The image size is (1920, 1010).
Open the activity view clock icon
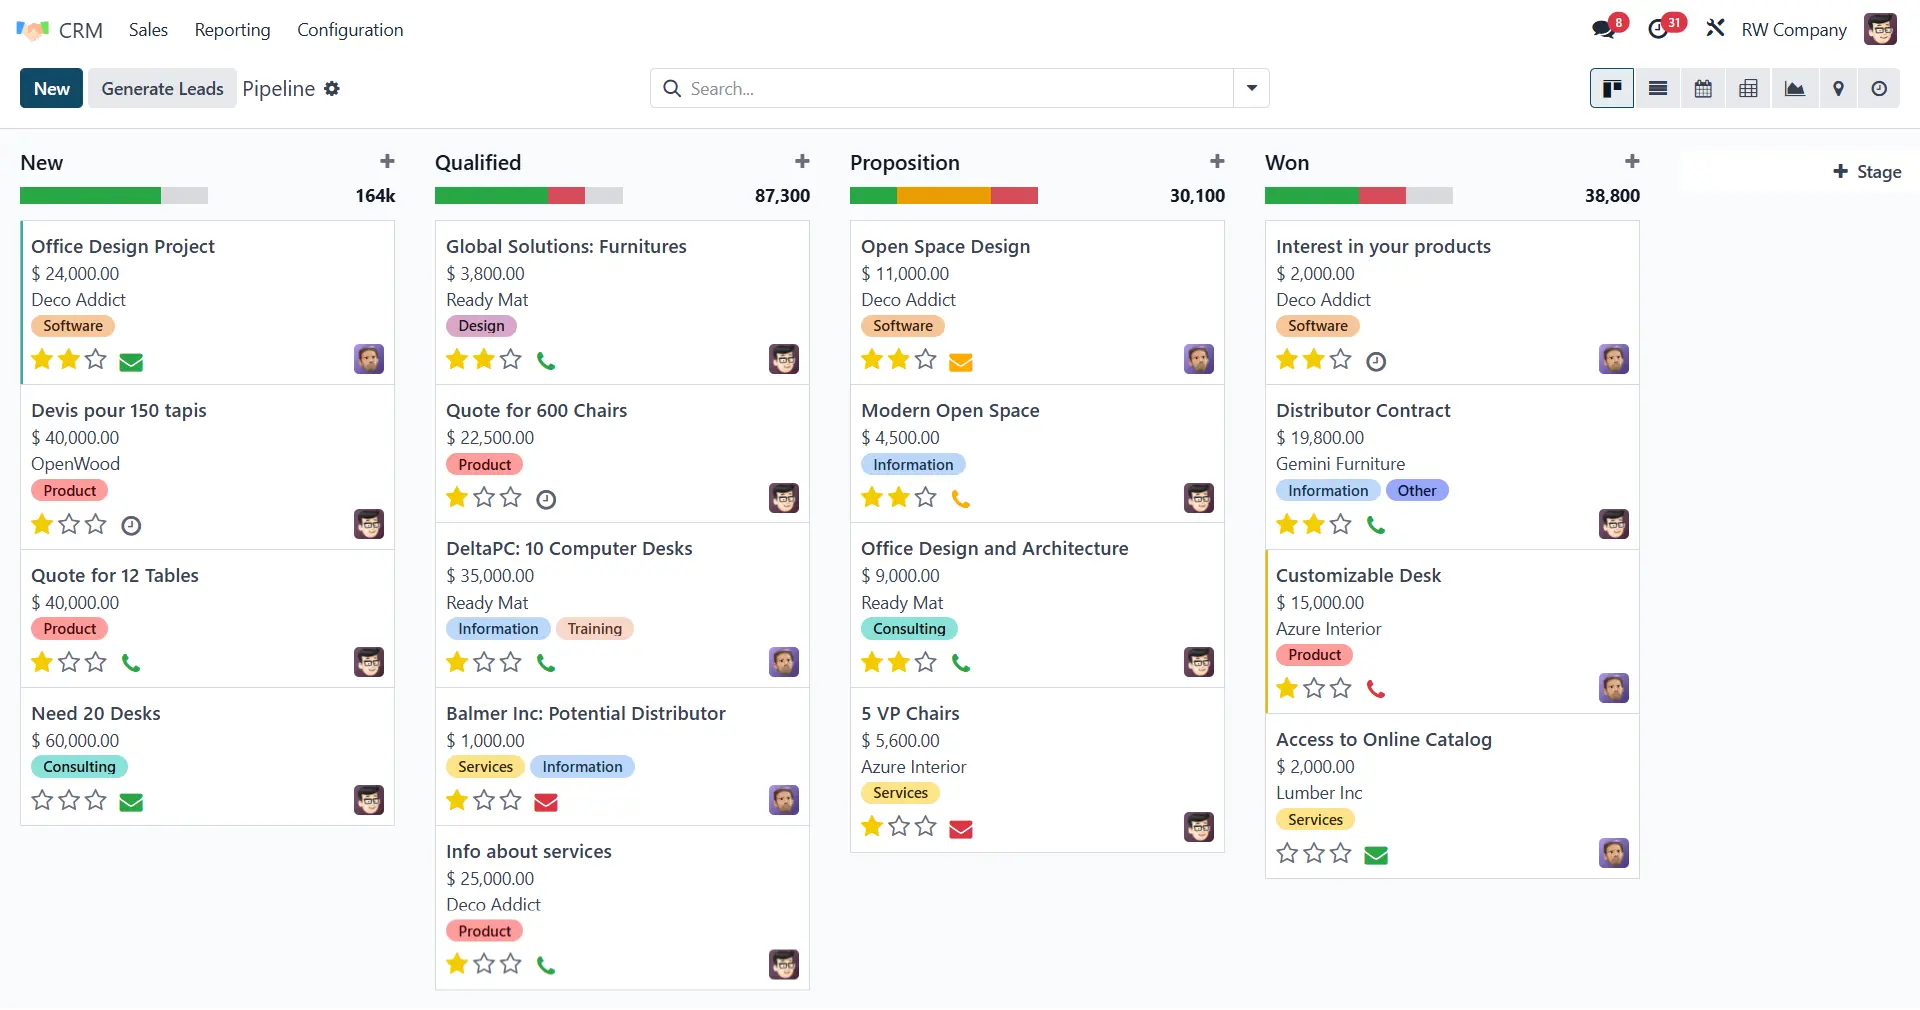pyautogui.click(x=1879, y=89)
